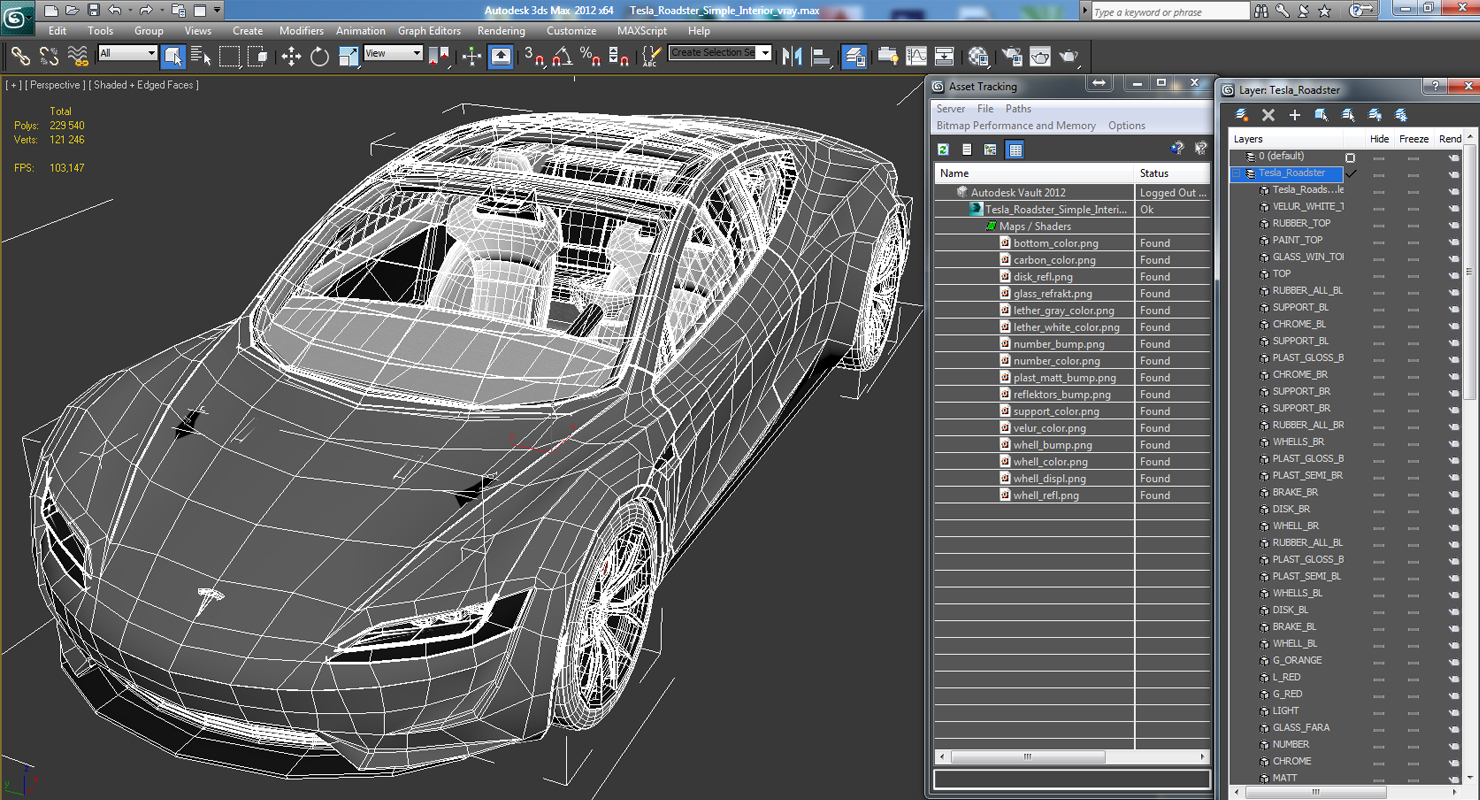Activate the Select and Rotate tool
This screenshot has width=1480, height=800.
coord(319,56)
